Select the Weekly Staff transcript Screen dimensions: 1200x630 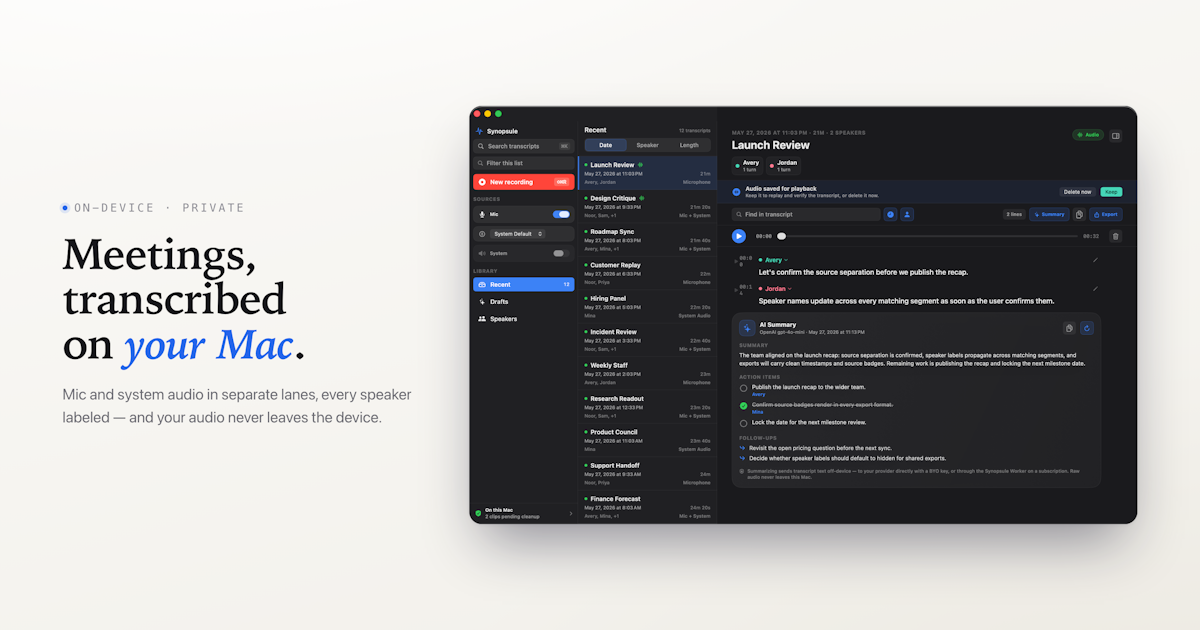pyautogui.click(x=647, y=373)
